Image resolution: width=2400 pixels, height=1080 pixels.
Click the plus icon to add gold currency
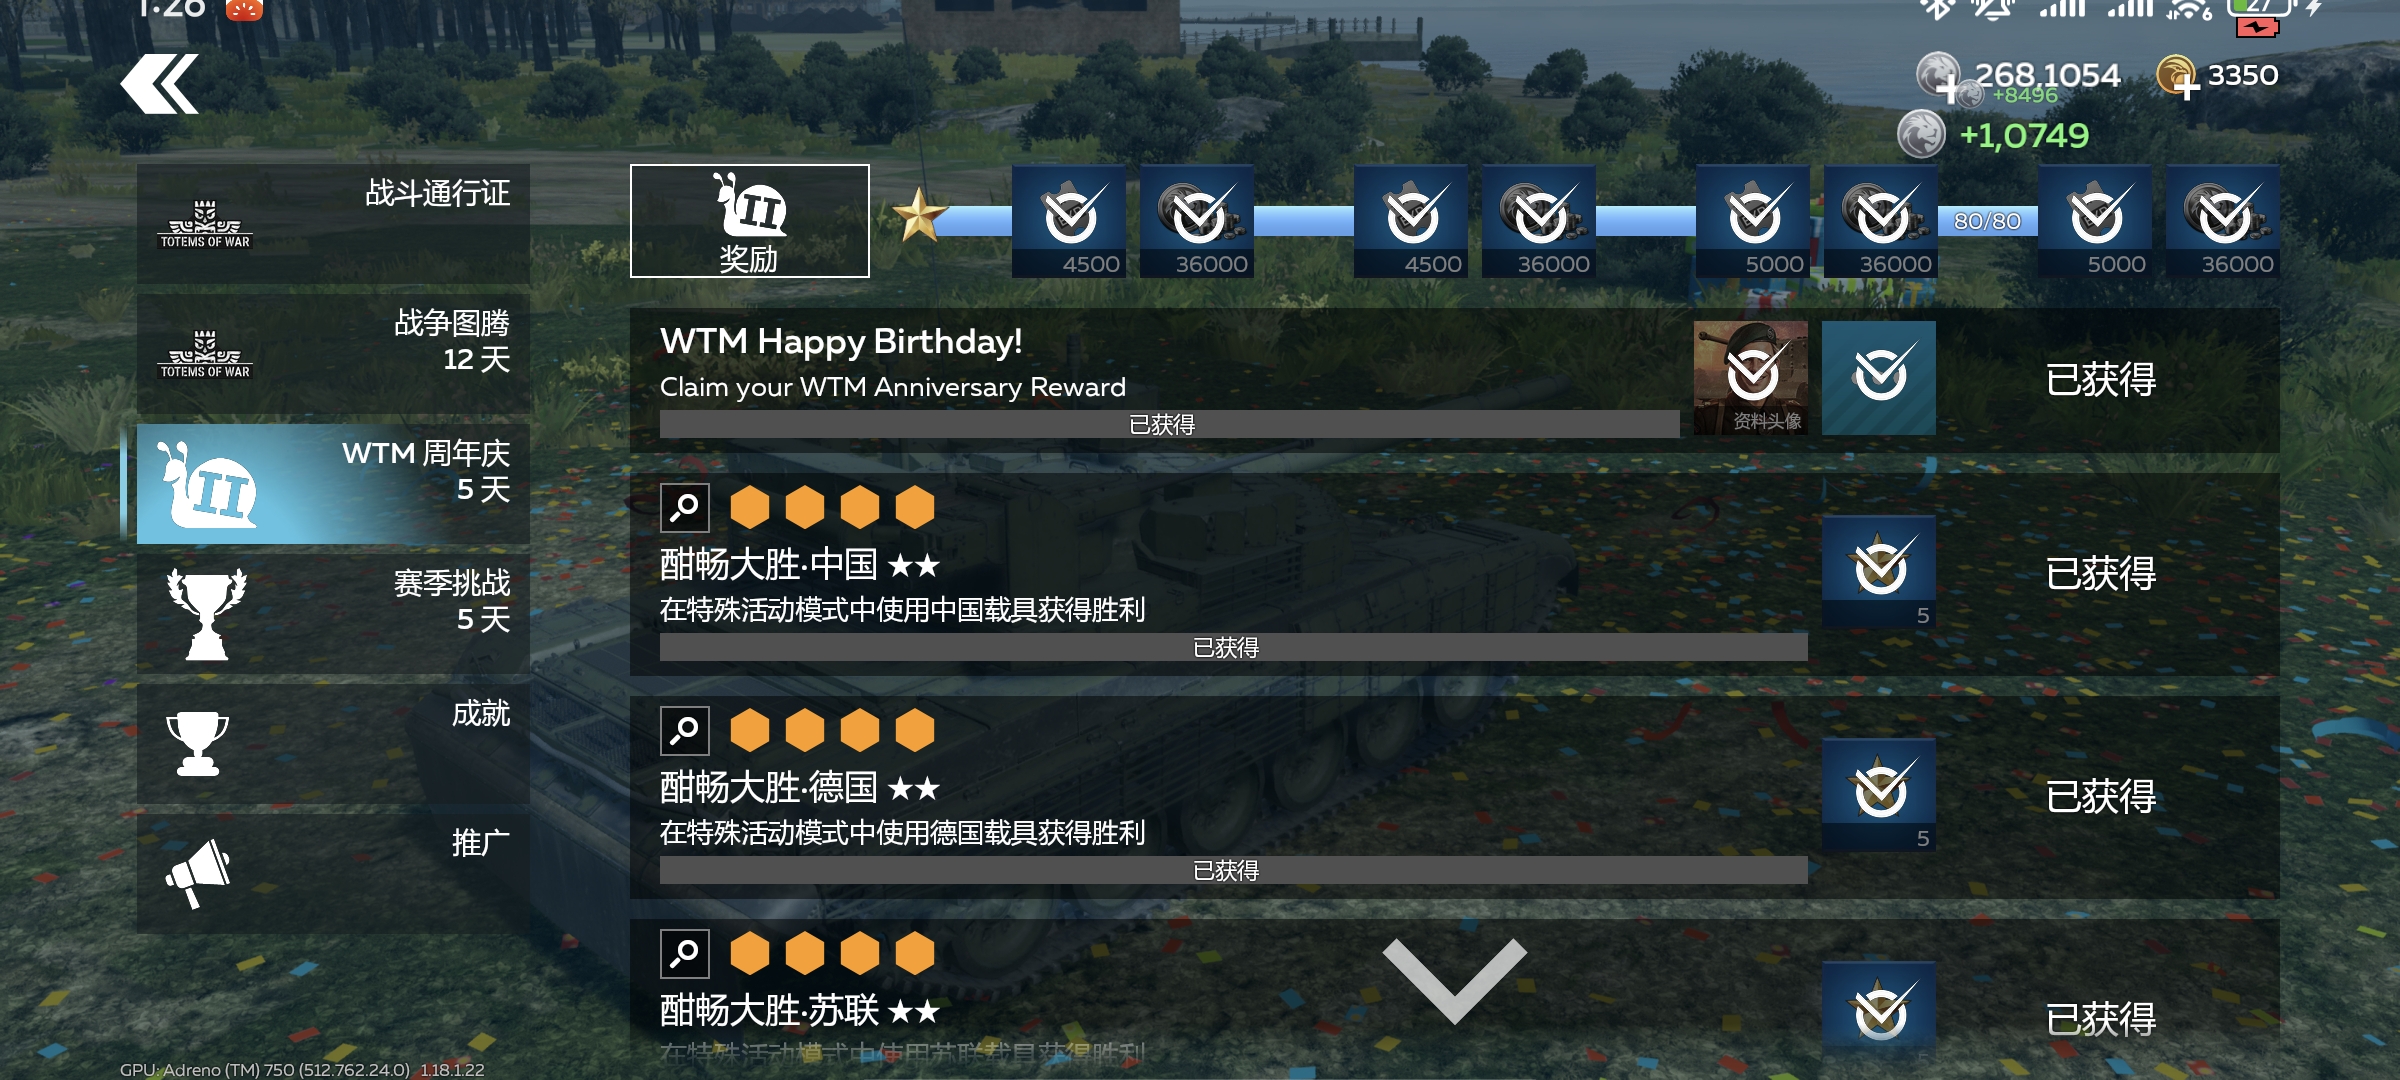[2187, 89]
